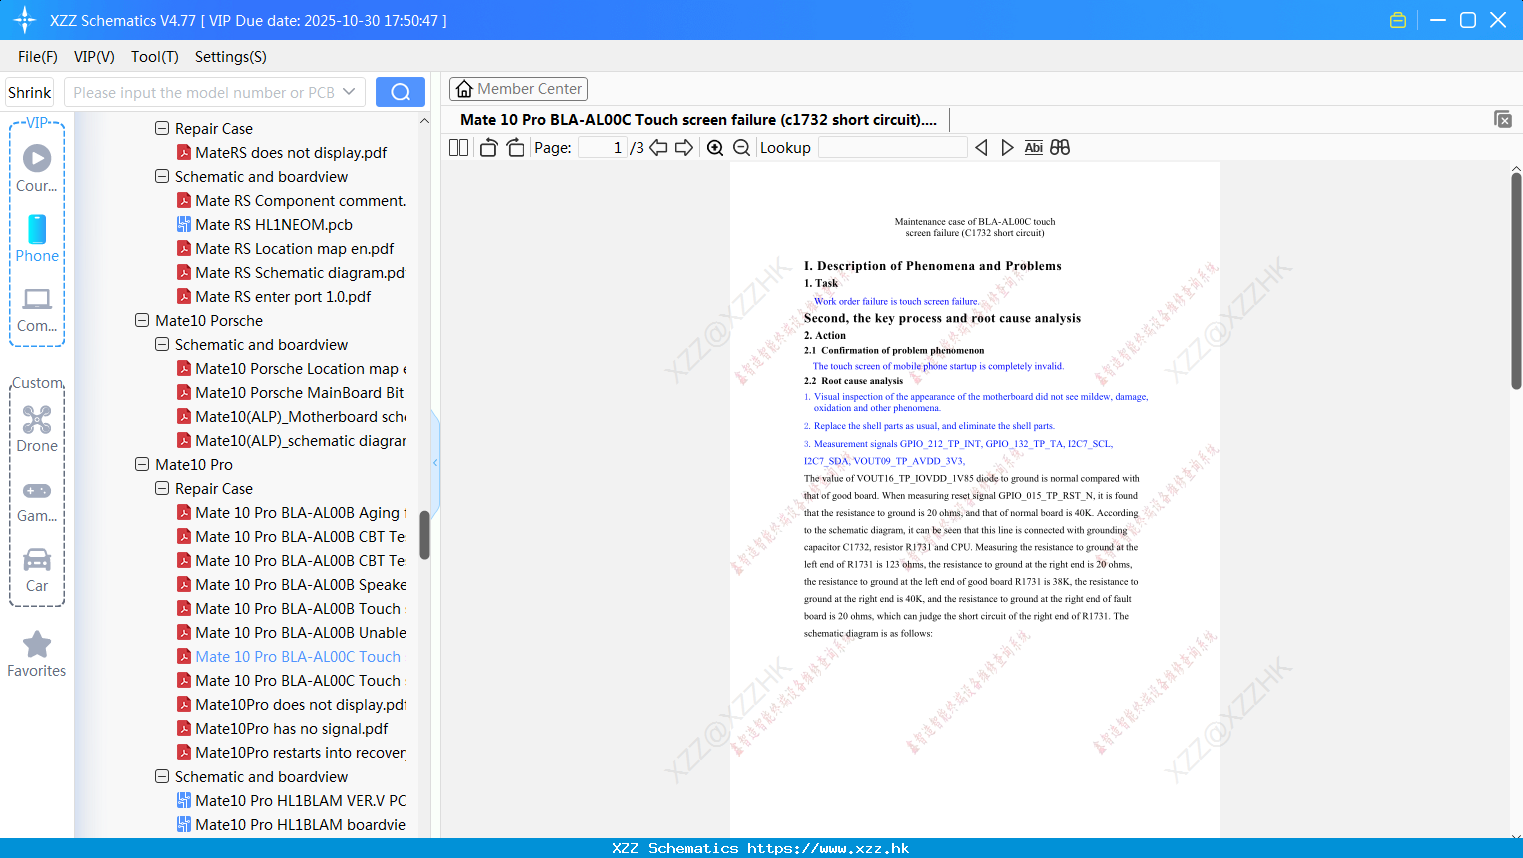1523x858 pixels.
Task: Go to previous page with left arrow
Action: click(658, 147)
